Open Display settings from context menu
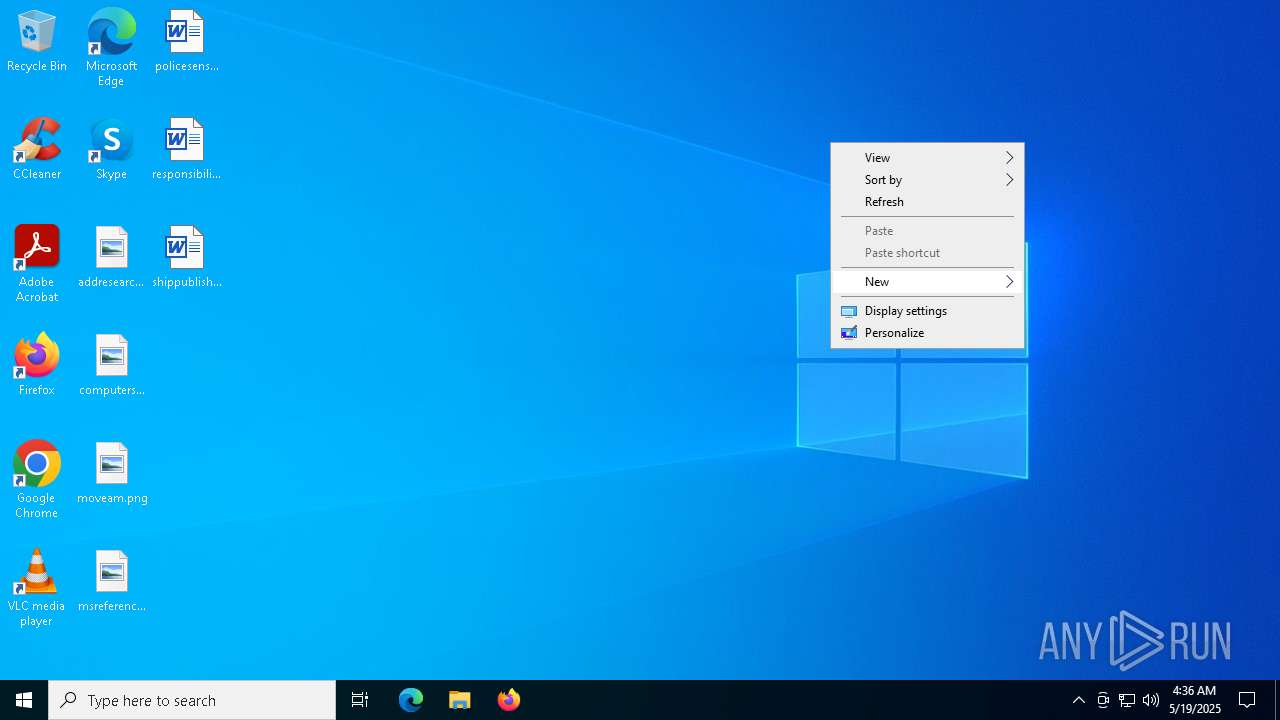The image size is (1280, 720). coord(927,311)
